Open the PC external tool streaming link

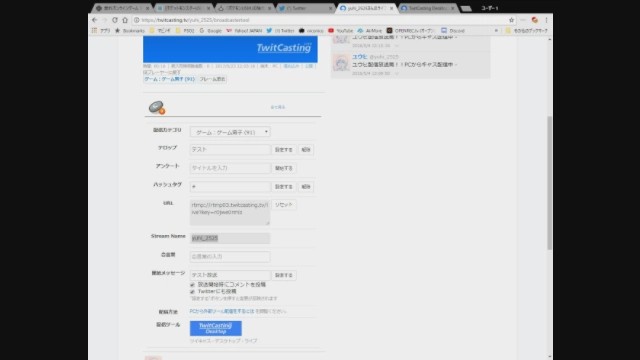[222, 311]
